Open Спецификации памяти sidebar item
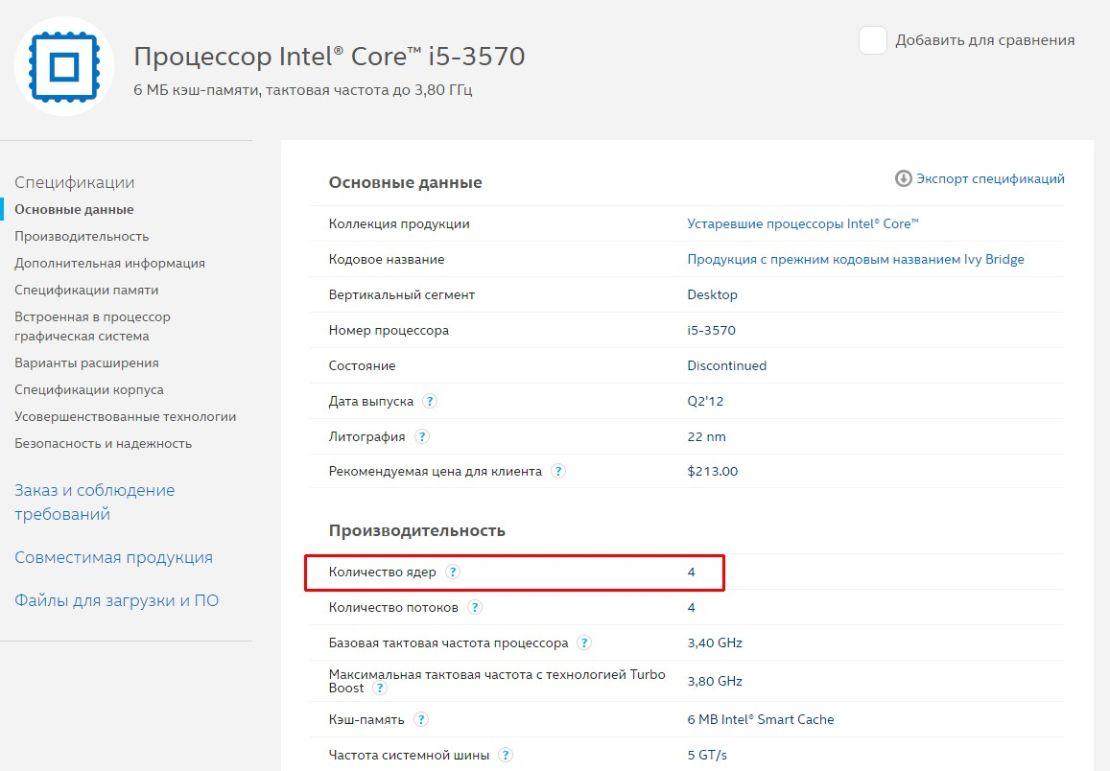This screenshot has height=771, width=1110. click(86, 290)
